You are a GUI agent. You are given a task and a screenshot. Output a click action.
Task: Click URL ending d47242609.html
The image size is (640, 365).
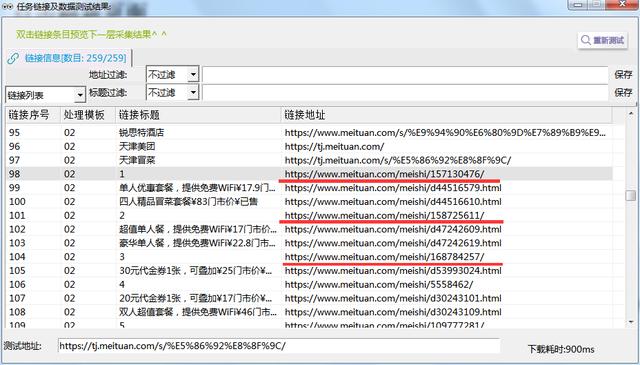pyautogui.click(x=393, y=229)
